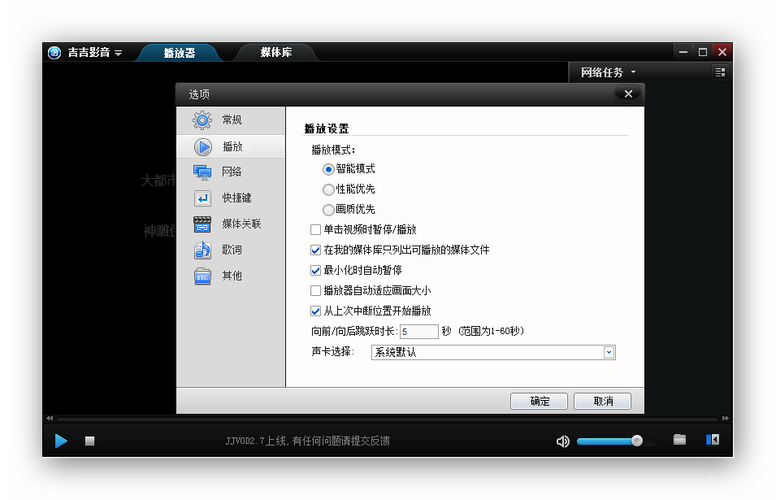Adjust the volume slider handle
776x500 pixels.
tap(636, 441)
